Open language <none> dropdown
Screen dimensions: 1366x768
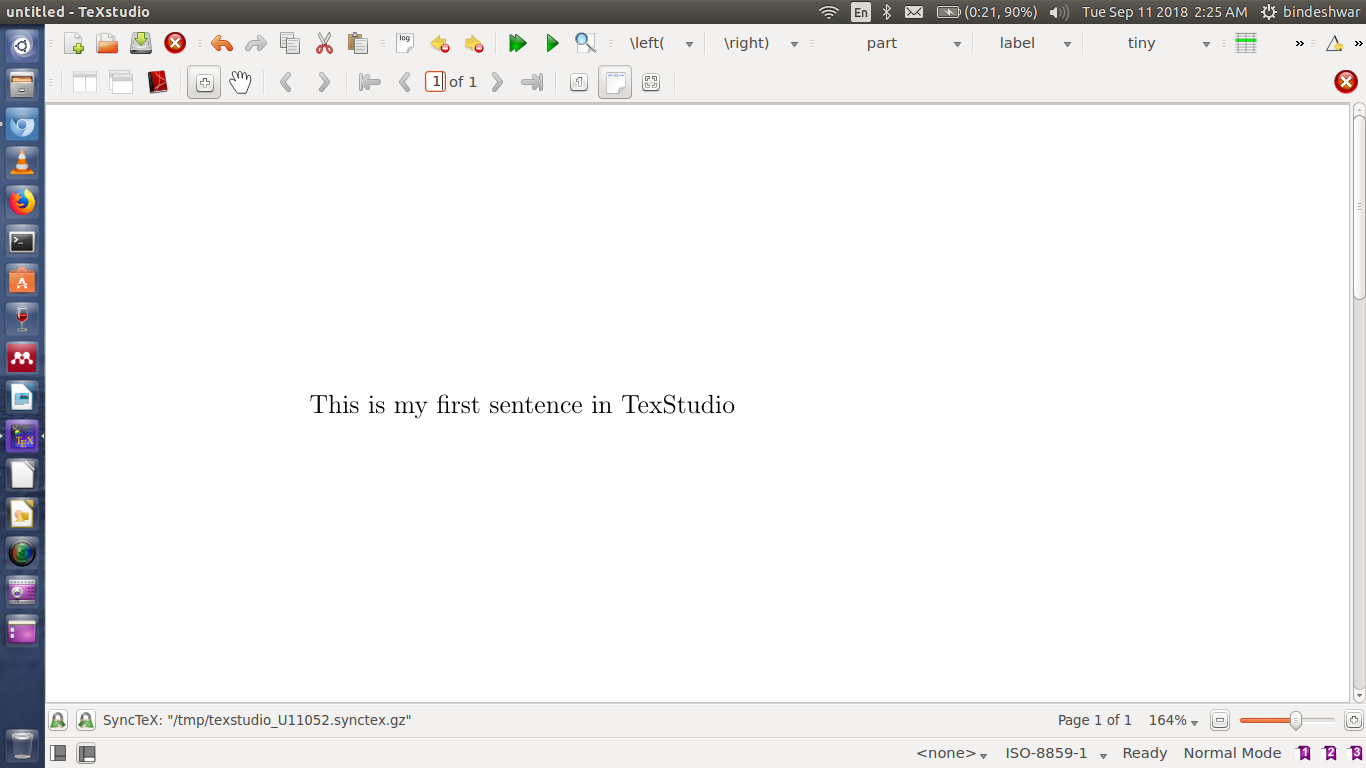click(x=952, y=753)
